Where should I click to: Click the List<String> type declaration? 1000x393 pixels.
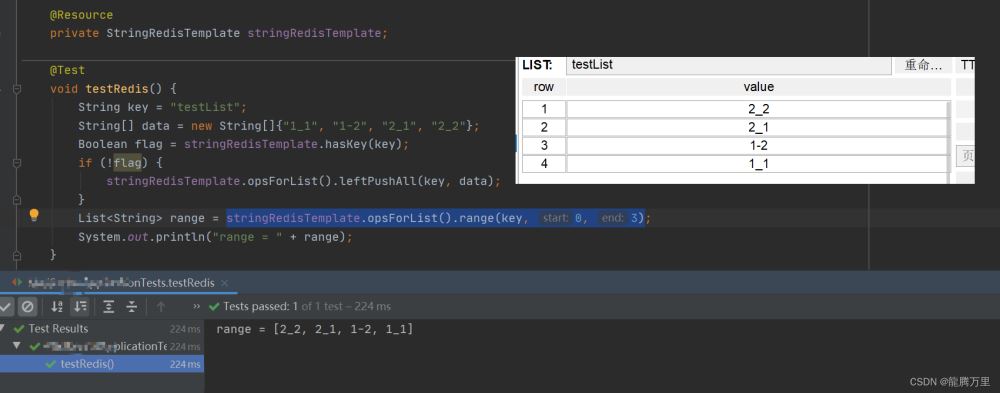[x=120, y=218]
